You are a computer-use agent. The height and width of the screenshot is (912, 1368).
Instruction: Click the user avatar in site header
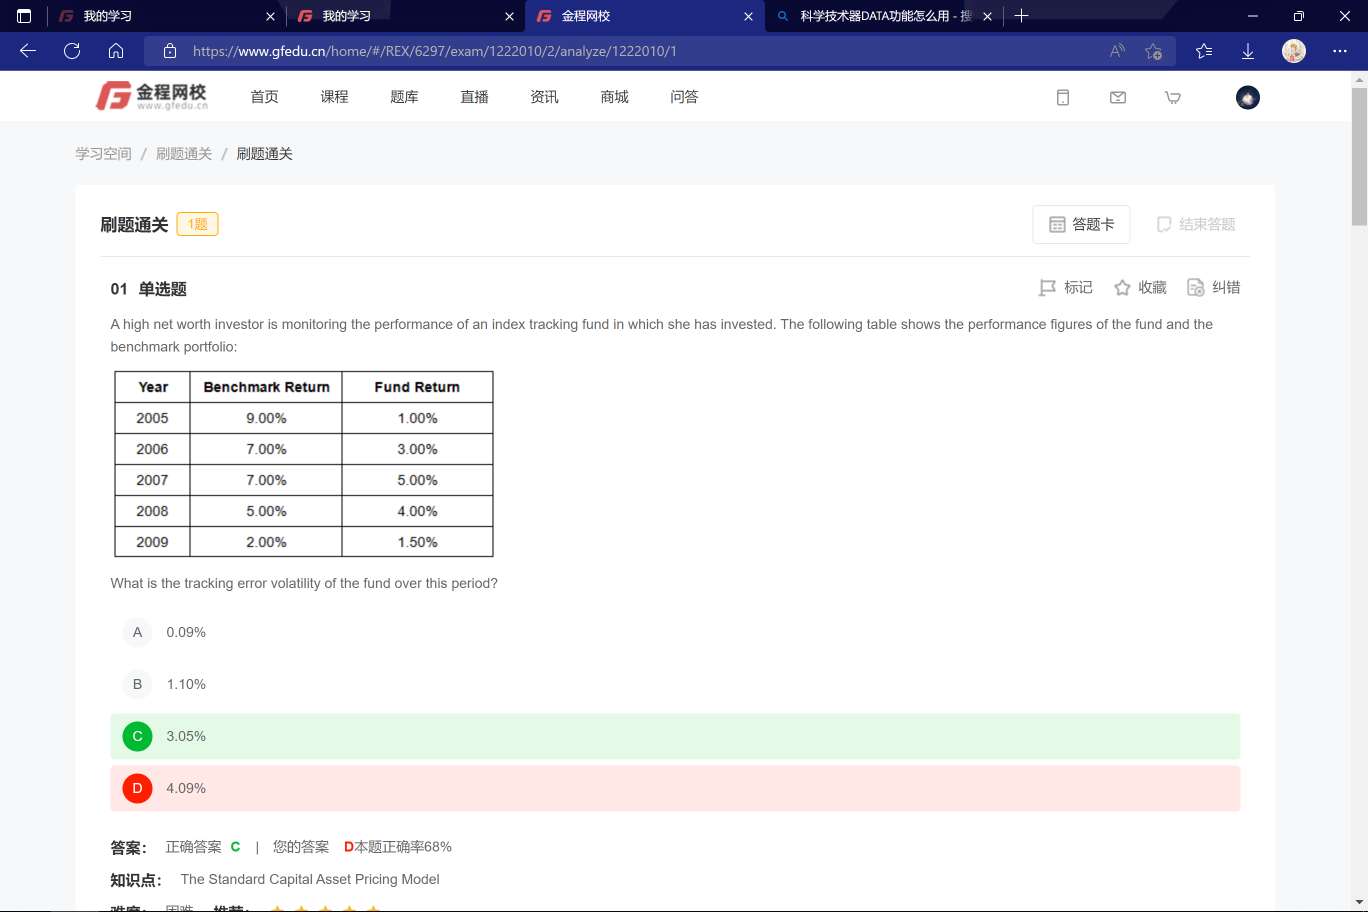point(1247,97)
